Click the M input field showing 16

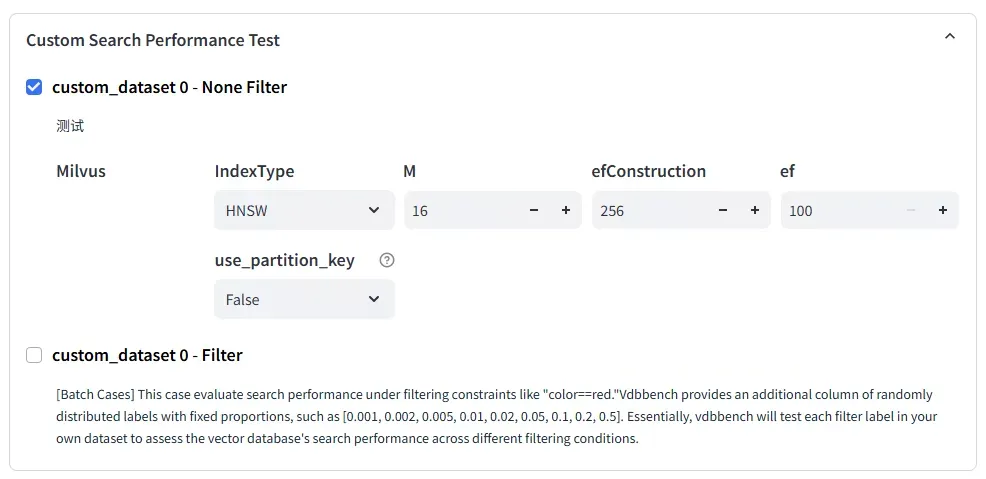point(460,211)
